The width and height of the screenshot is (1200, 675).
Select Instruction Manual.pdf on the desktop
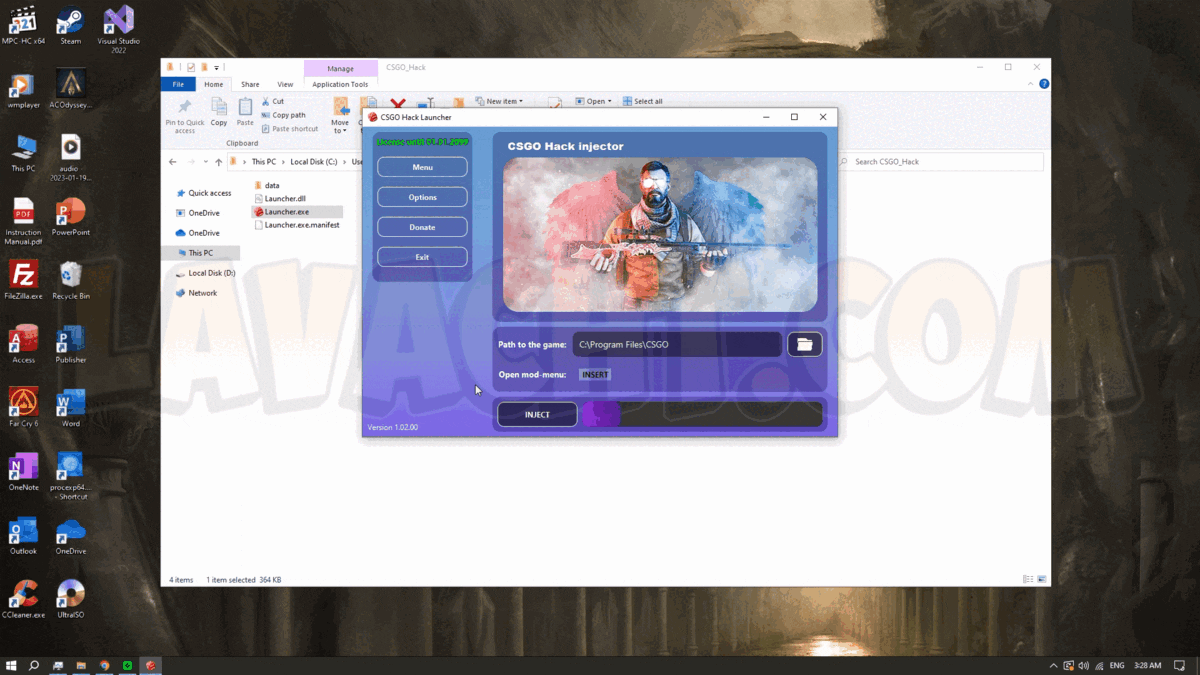(23, 222)
